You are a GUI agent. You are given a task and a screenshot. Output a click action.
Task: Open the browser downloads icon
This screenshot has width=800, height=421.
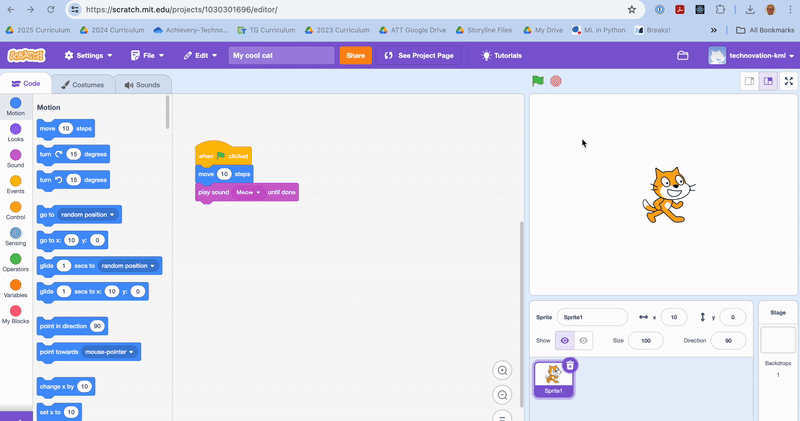(750, 10)
